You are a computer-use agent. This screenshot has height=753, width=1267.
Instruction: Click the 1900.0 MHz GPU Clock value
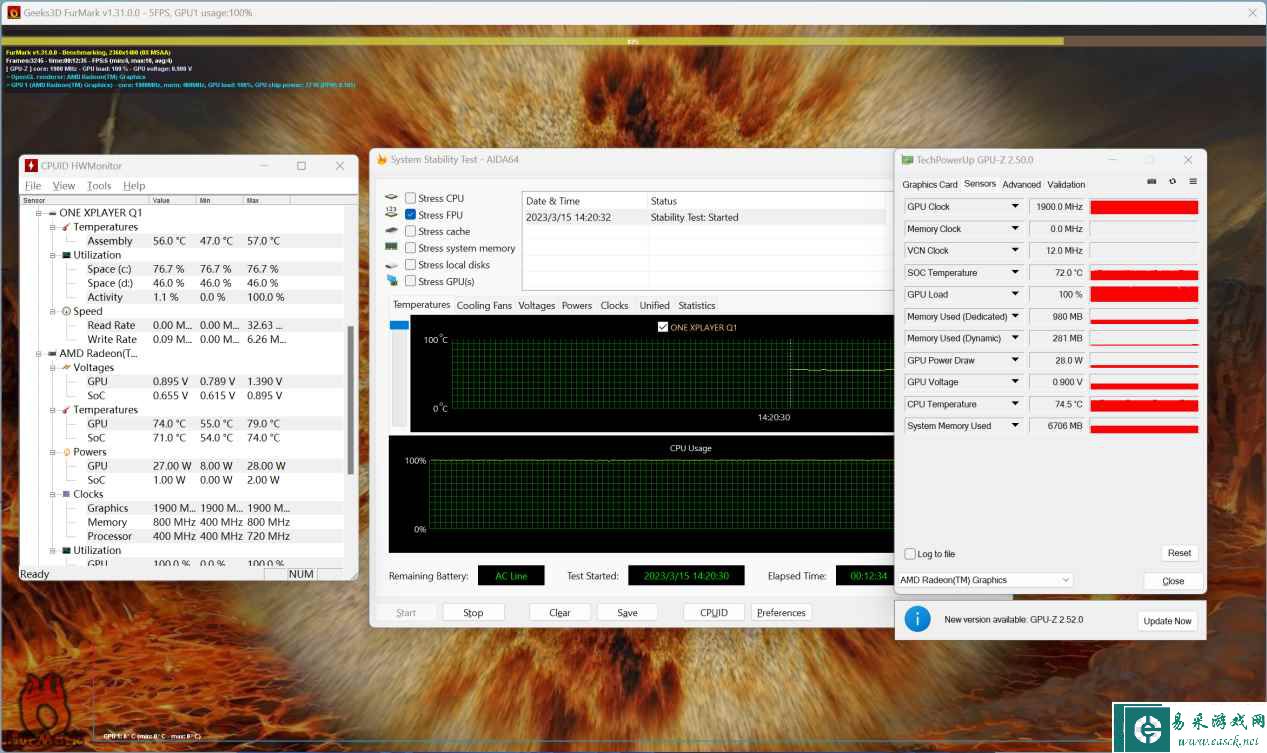(1057, 207)
